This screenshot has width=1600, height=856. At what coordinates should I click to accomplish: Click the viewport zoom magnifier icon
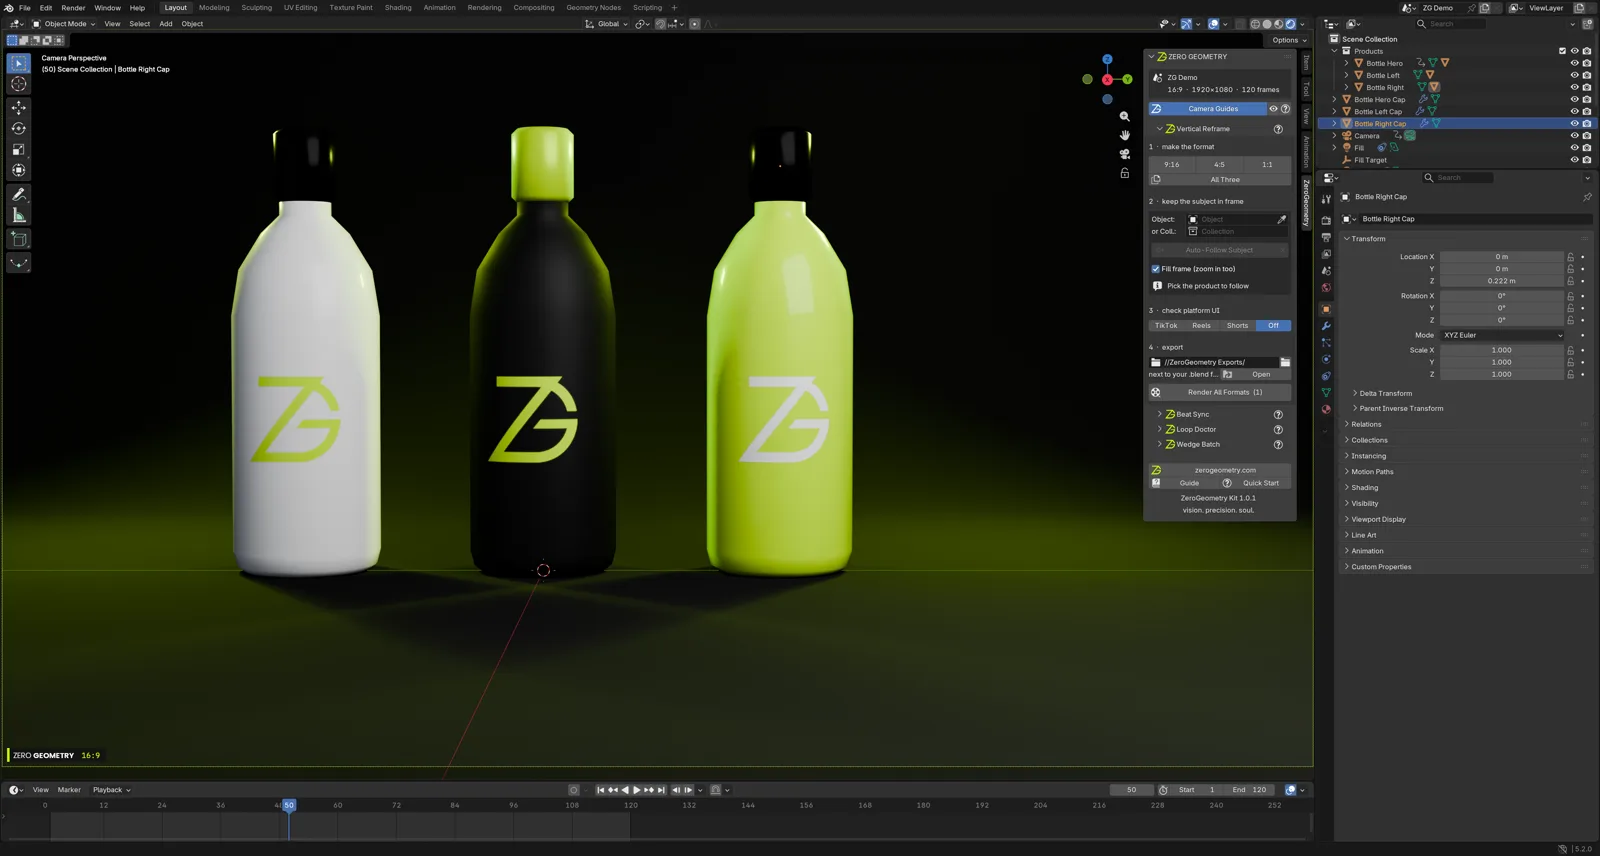pyautogui.click(x=1125, y=117)
